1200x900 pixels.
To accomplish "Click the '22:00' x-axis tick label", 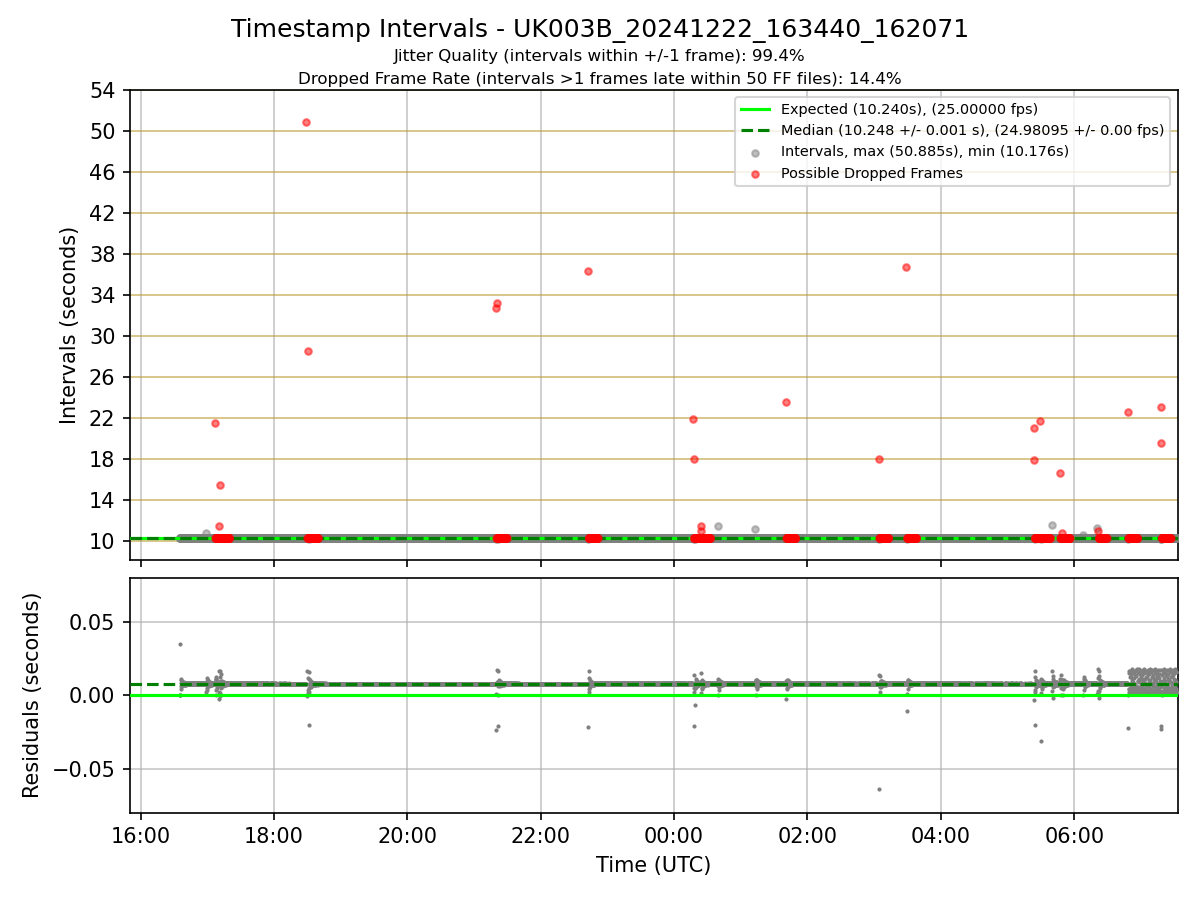I will coord(540,835).
